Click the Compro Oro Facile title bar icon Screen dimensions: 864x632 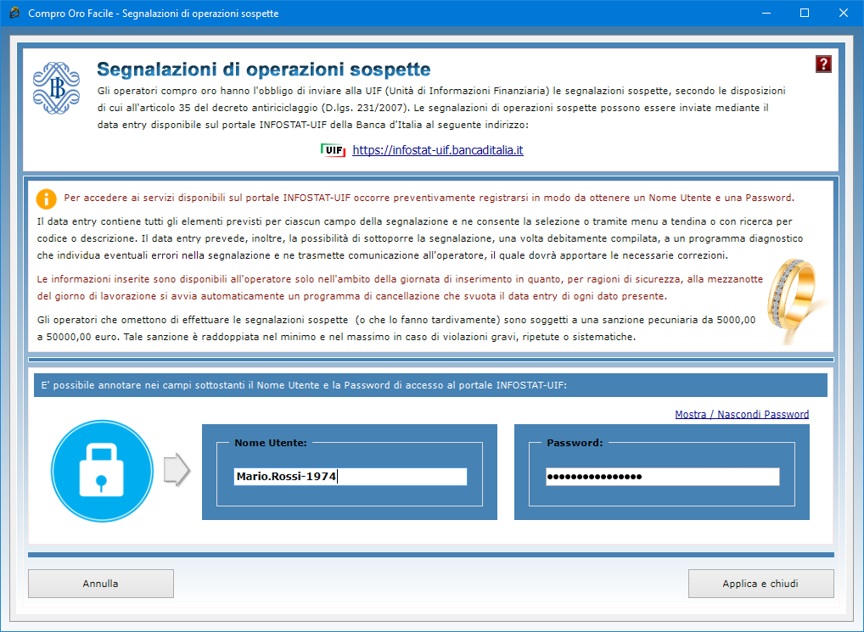click(14, 14)
